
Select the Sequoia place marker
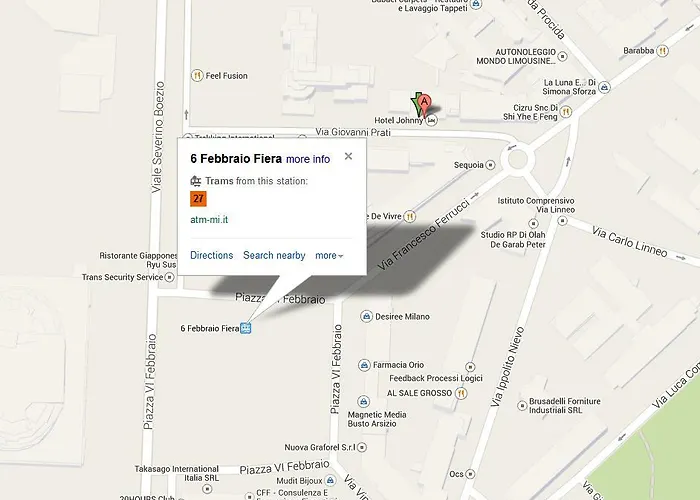click(x=490, y=165)
